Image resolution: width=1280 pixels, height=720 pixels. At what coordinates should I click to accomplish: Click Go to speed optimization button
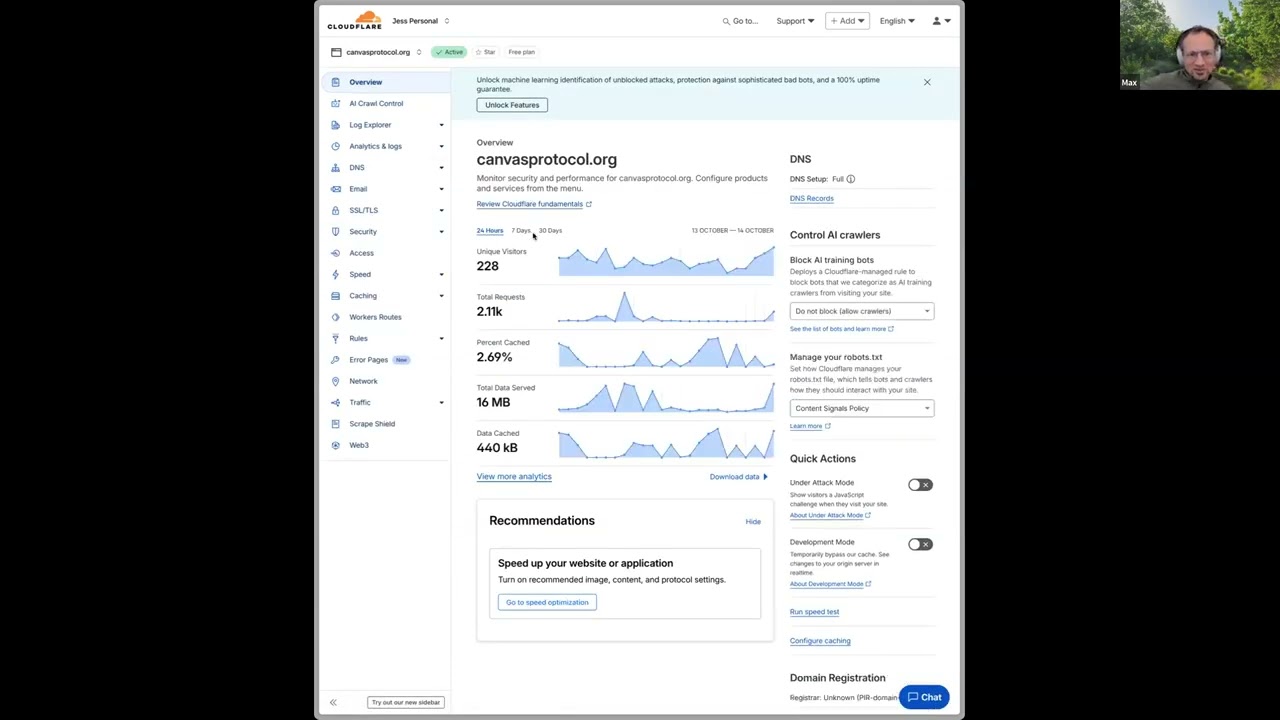547,602
